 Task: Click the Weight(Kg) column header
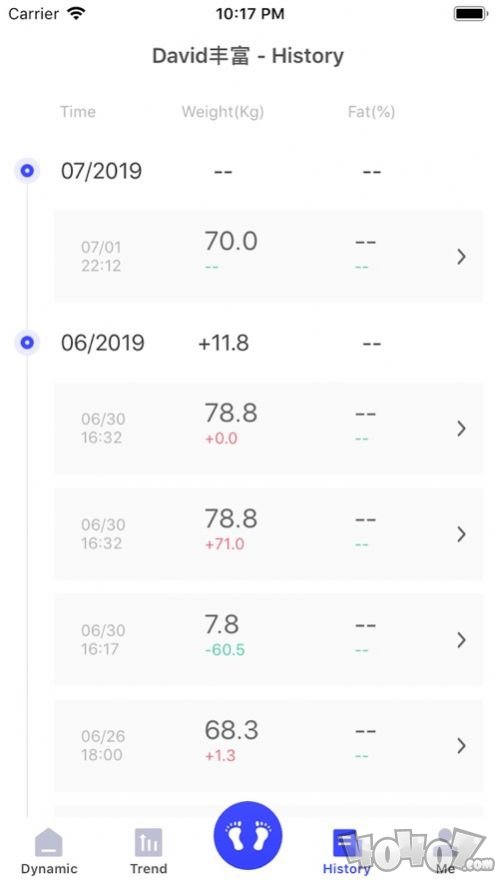click(x=223, y=112)
